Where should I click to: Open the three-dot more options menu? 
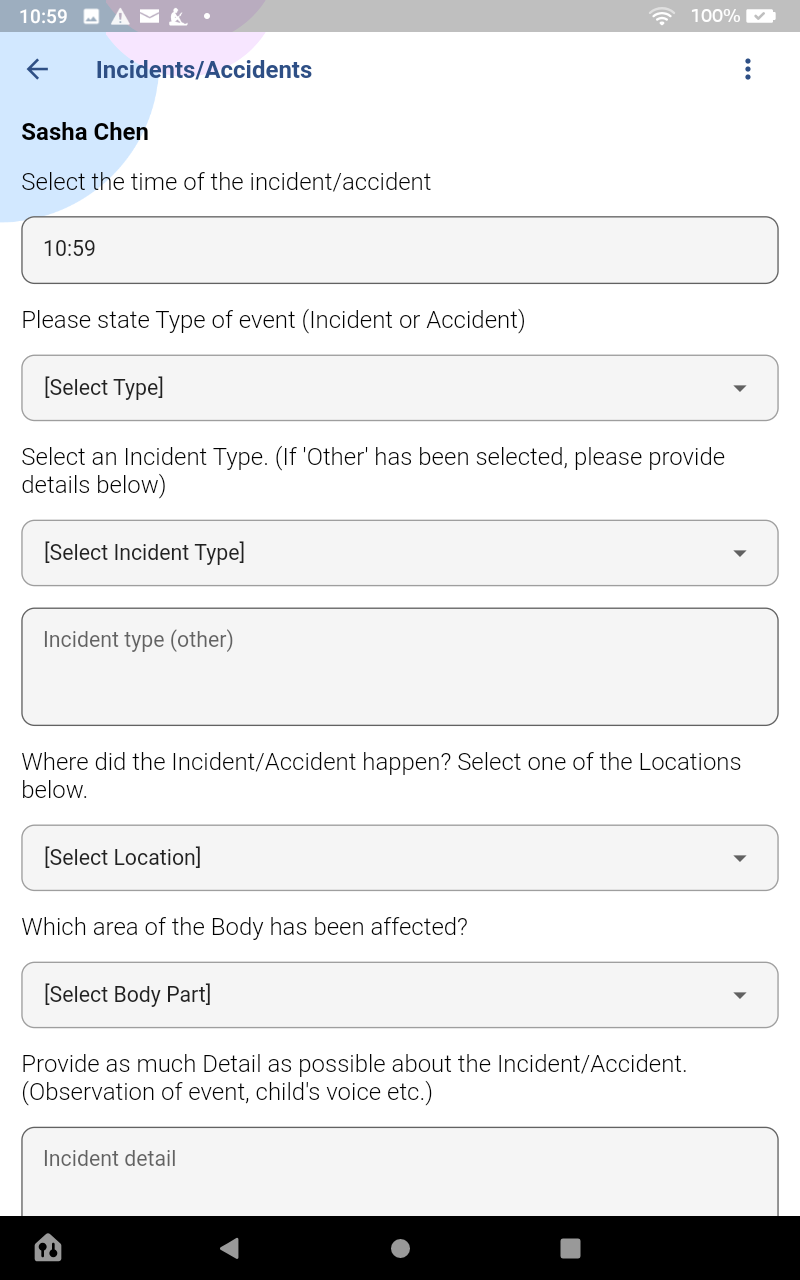(748, 69)
